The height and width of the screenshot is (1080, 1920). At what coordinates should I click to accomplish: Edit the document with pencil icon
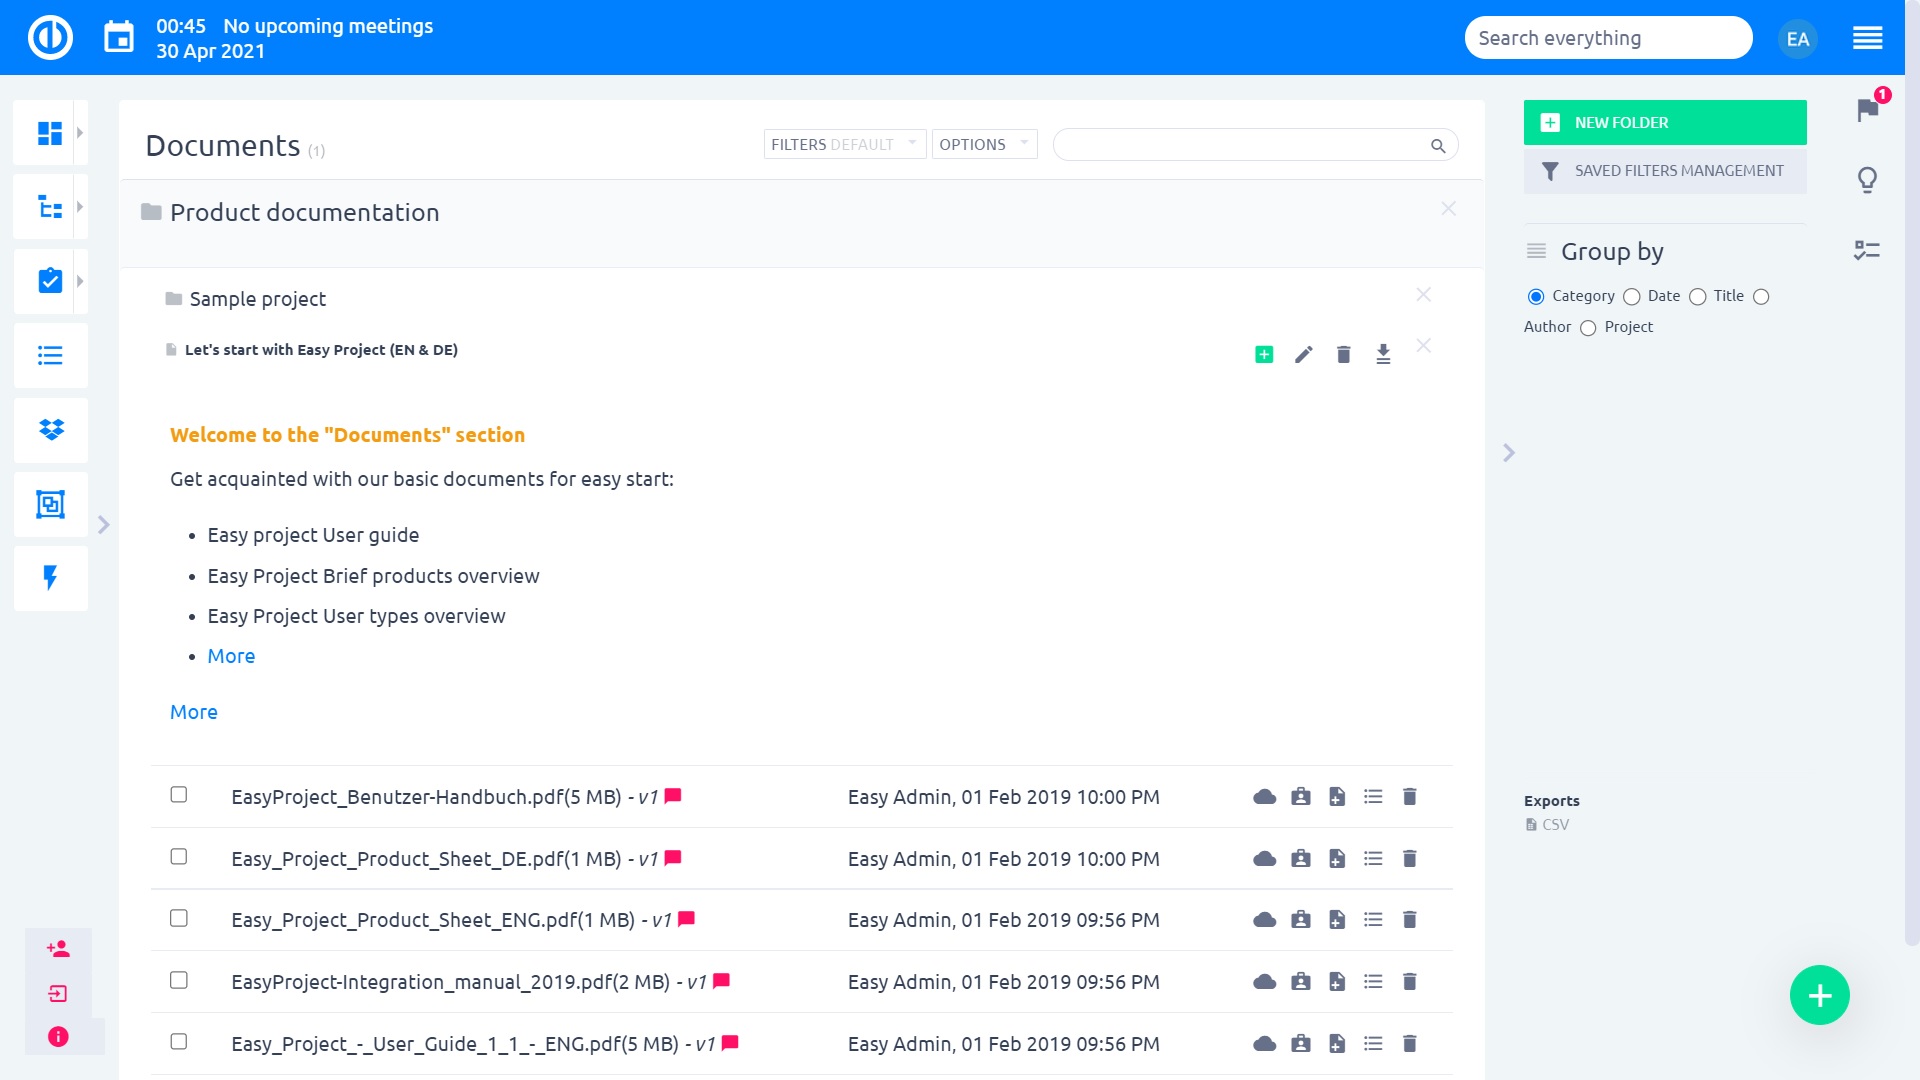tap(1303, 355)
